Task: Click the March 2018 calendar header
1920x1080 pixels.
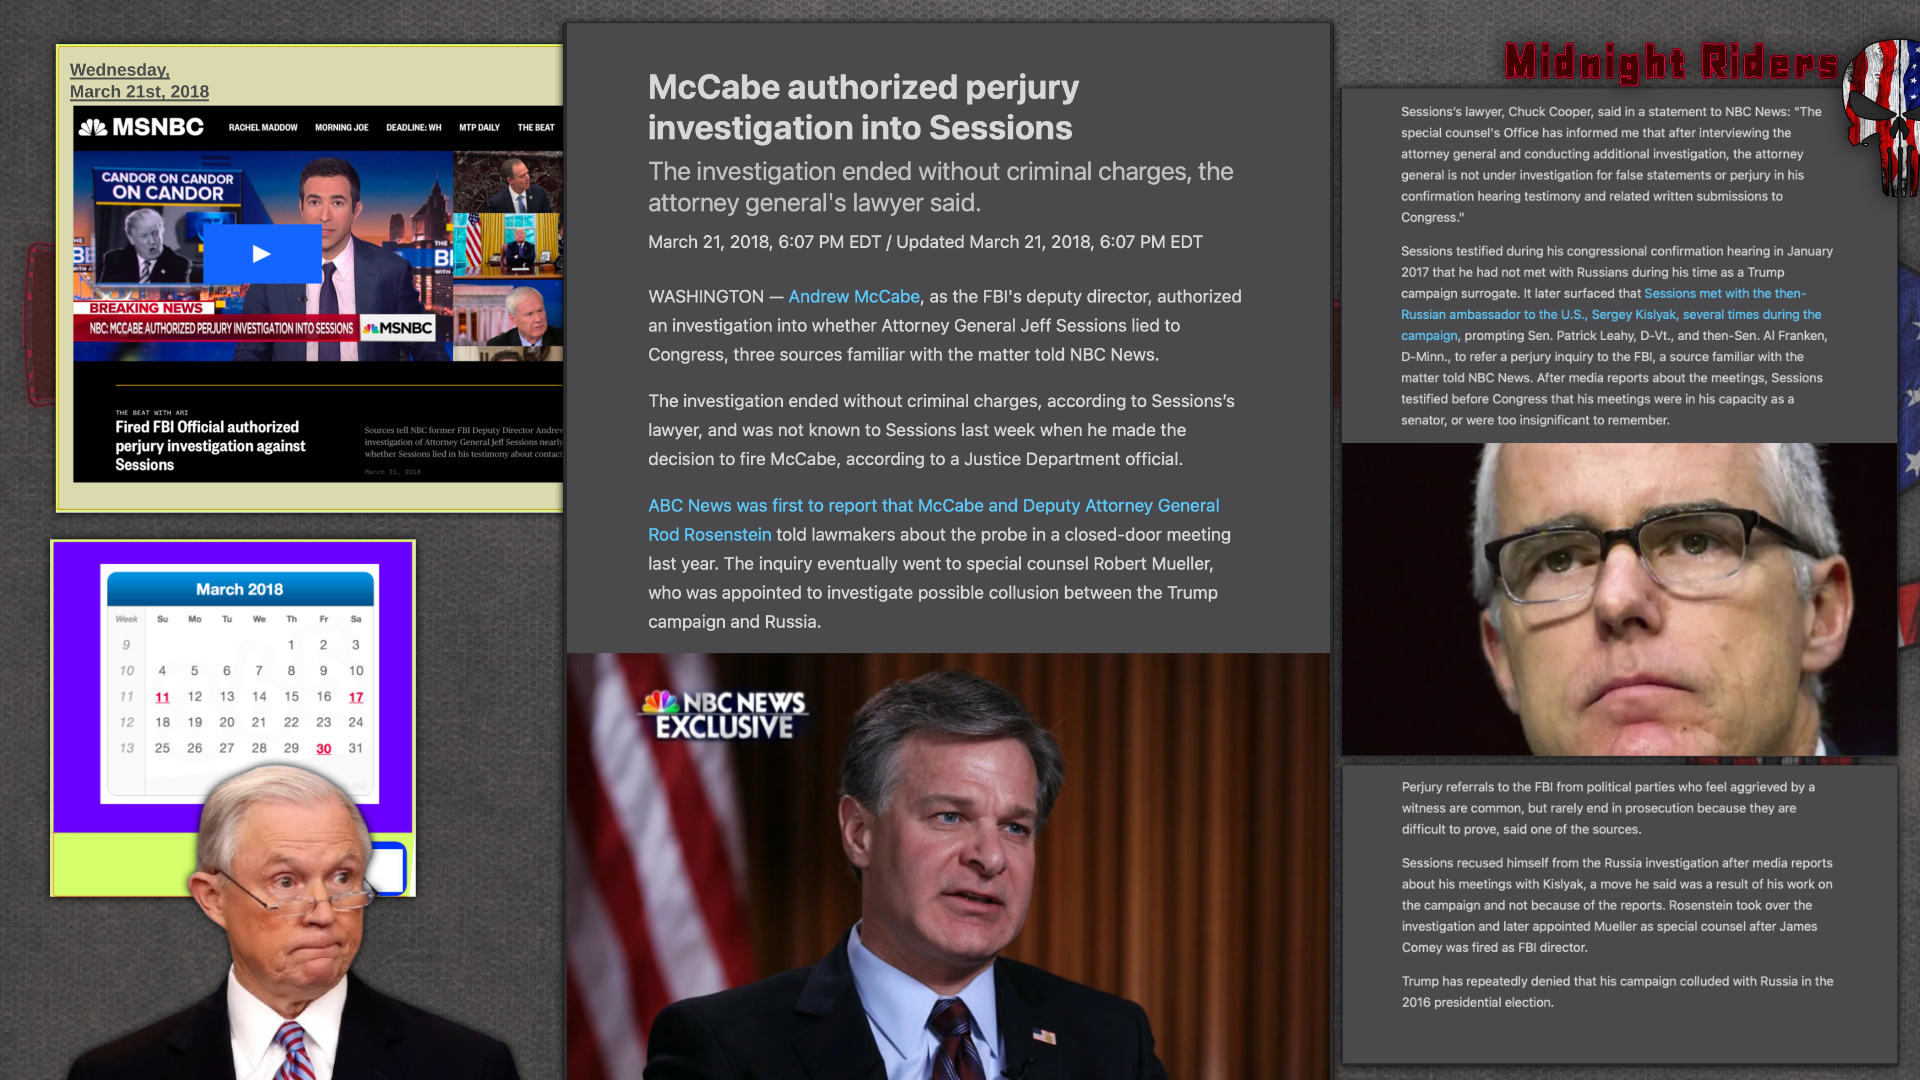Action: (240, 589)
